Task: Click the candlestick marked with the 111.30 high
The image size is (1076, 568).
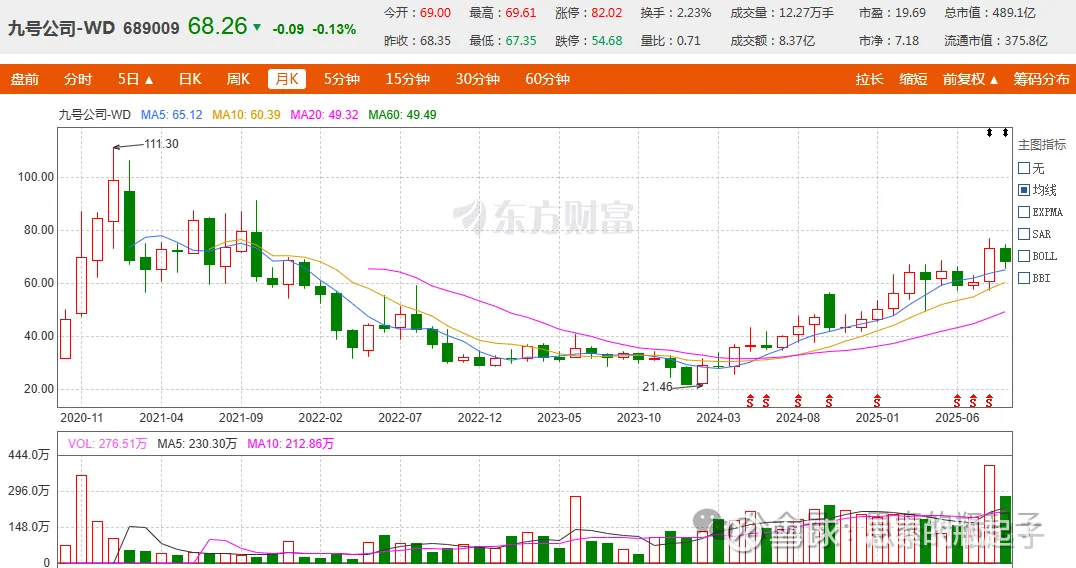Action: 113,200
